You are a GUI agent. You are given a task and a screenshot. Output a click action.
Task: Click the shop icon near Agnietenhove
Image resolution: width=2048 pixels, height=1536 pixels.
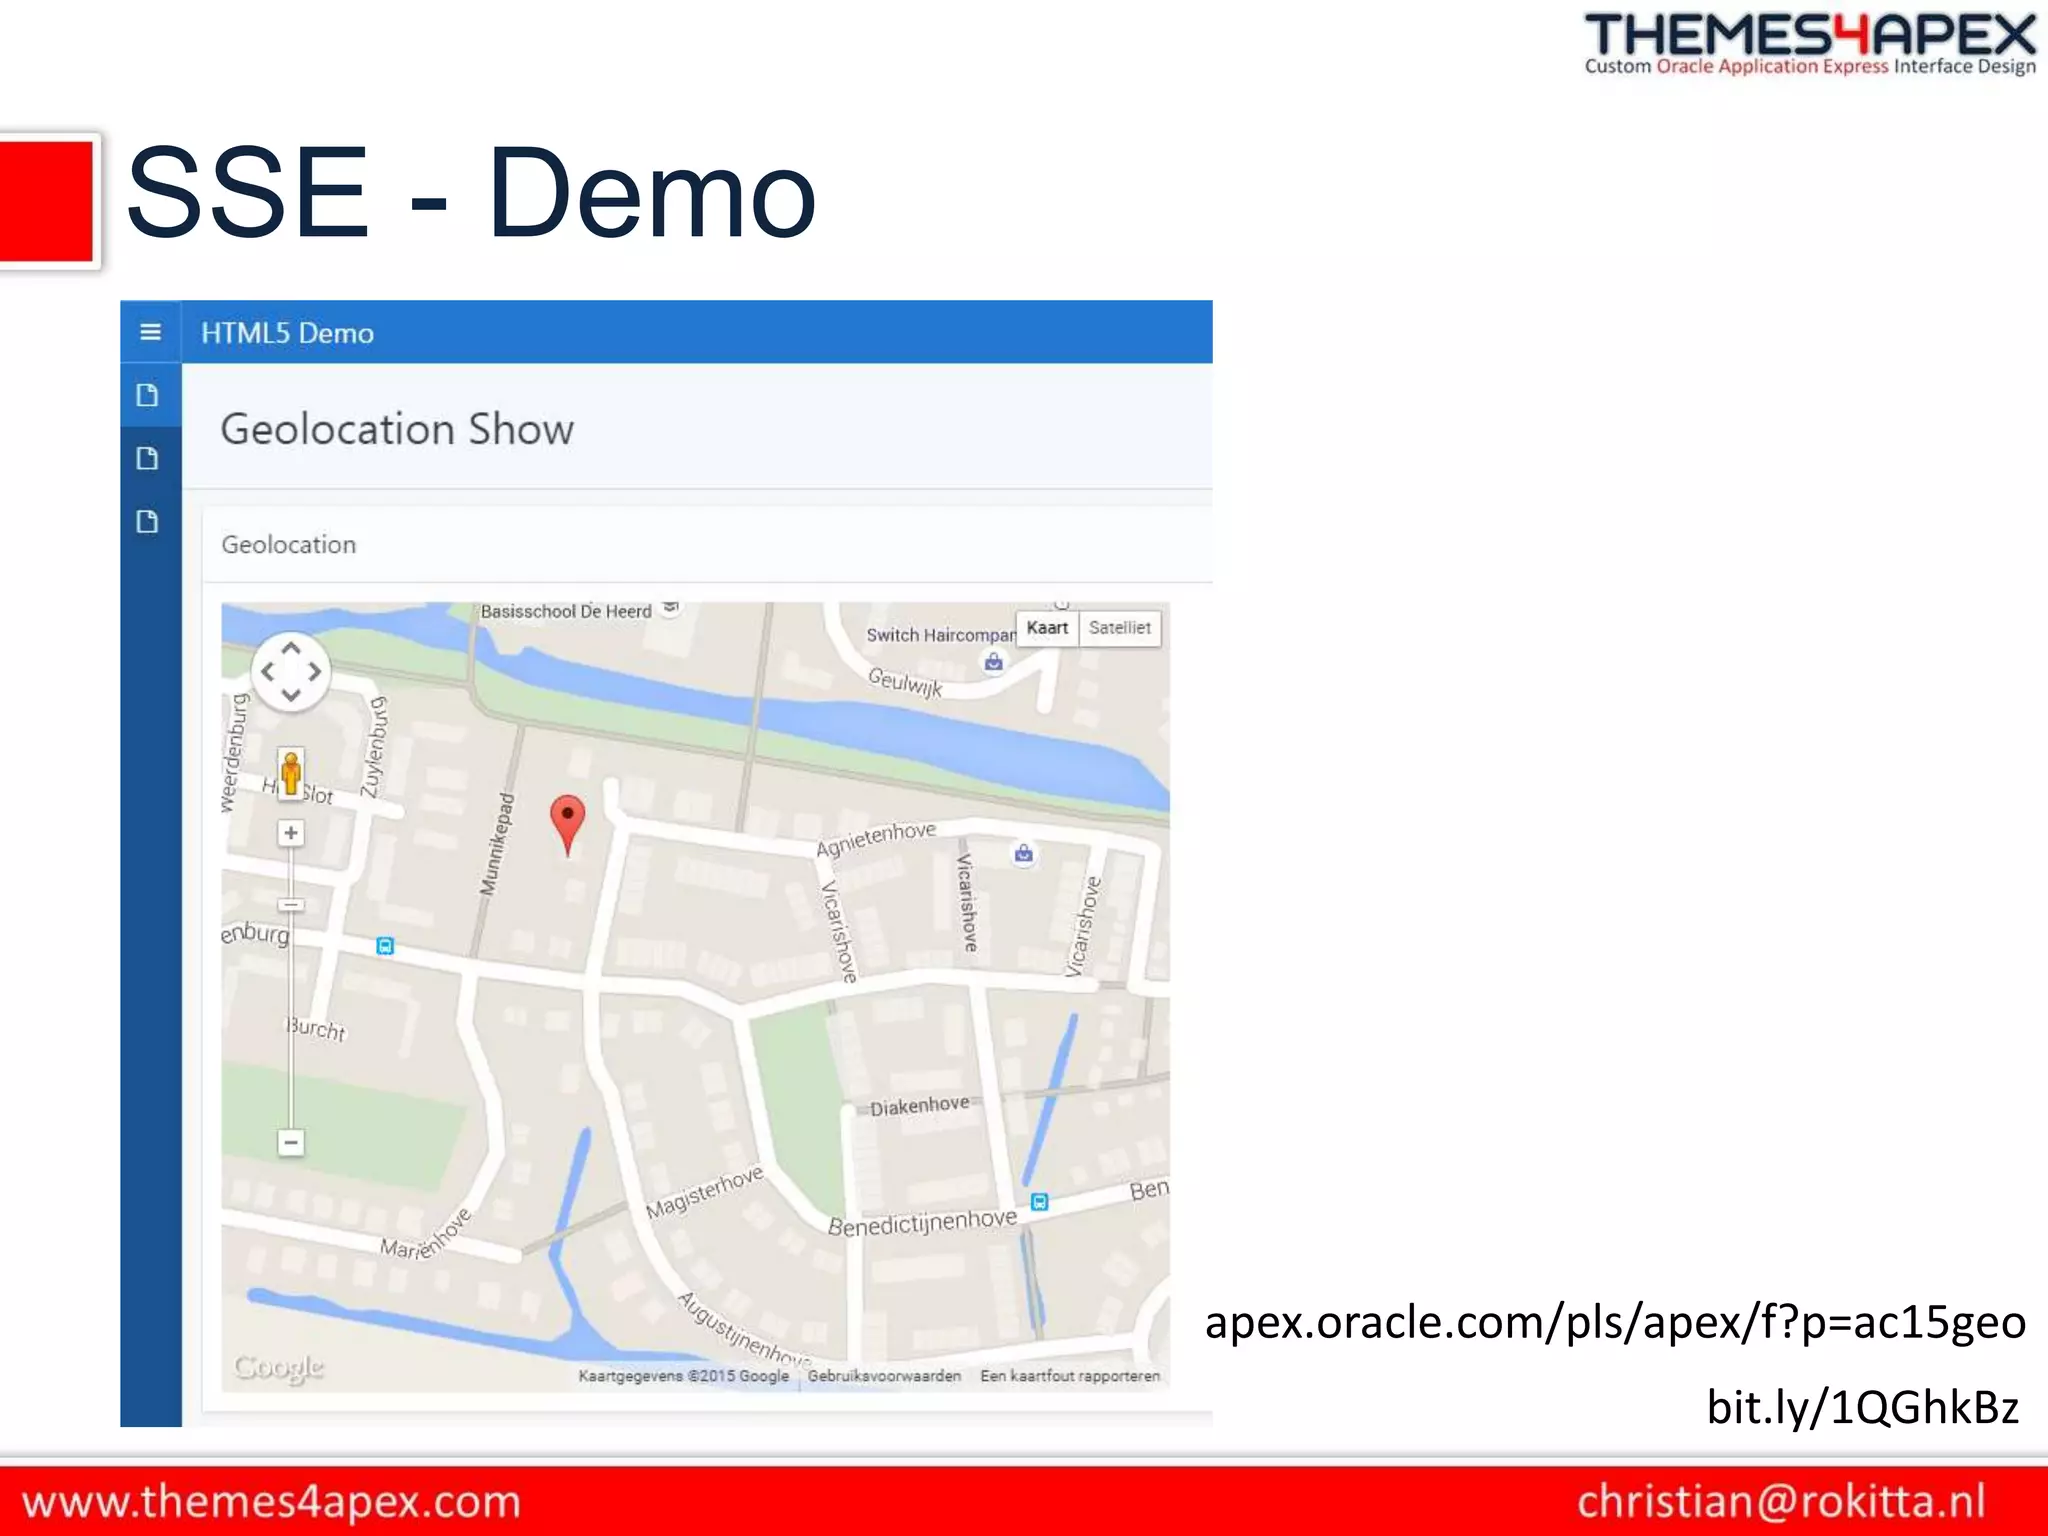coord(1023,854)
